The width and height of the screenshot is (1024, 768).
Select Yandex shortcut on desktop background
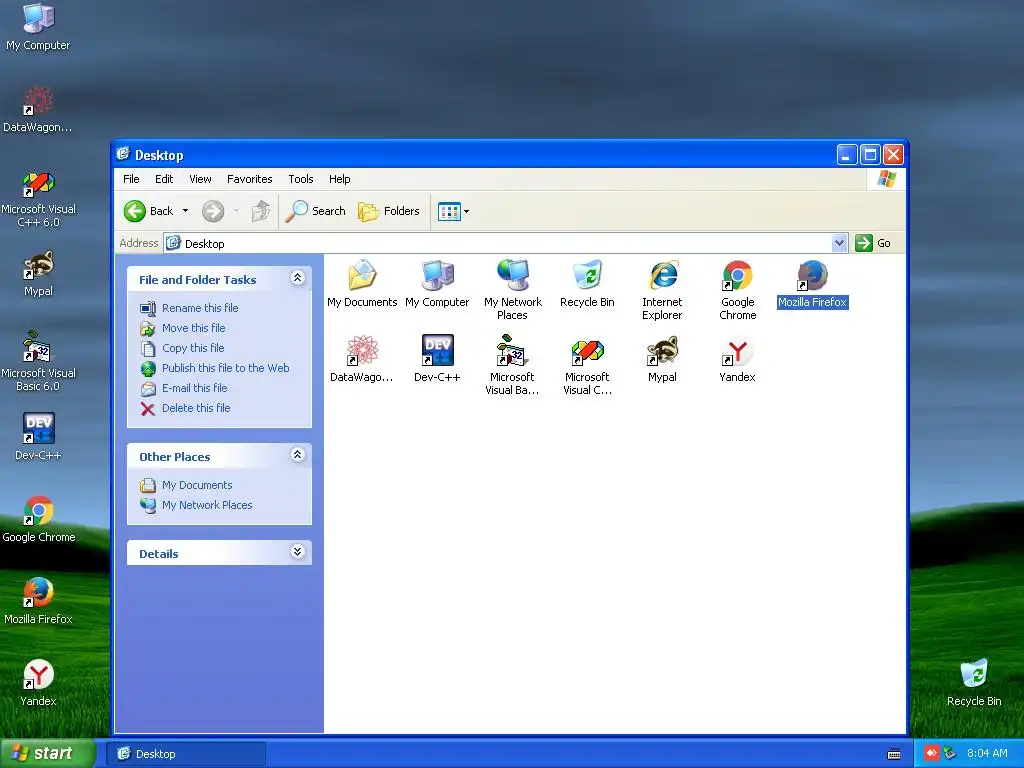(x=38, y=683)
